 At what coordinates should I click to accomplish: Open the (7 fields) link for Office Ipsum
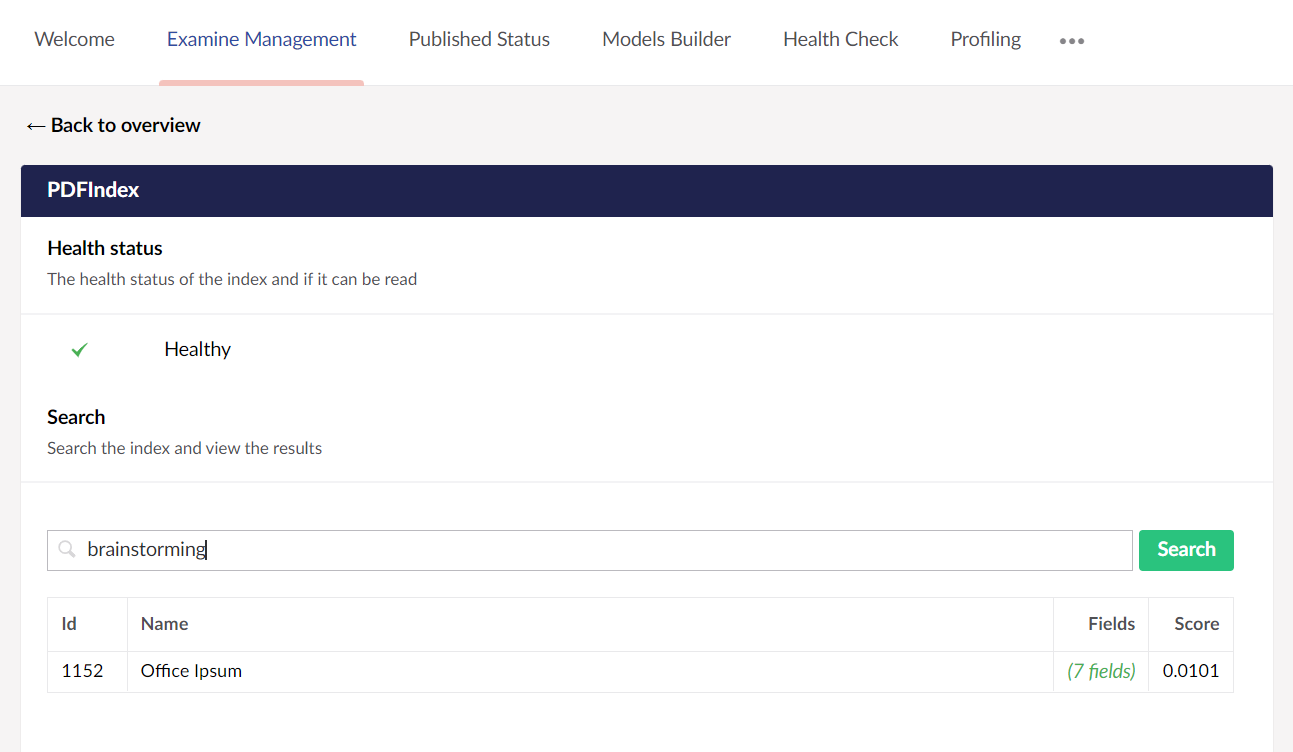click(1101, 671)
